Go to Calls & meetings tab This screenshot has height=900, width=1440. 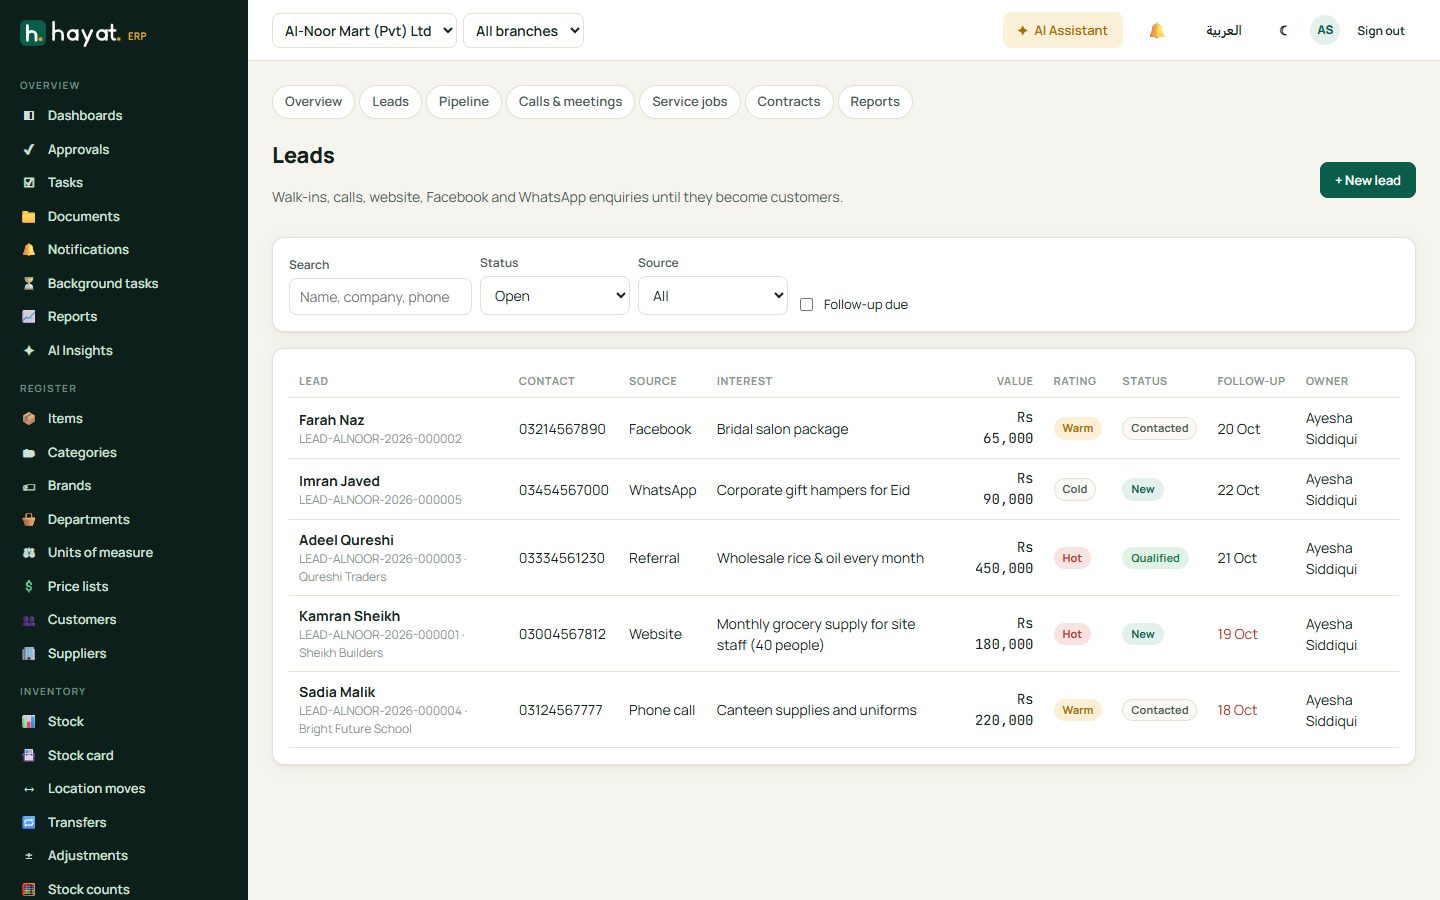pos(570,102)
